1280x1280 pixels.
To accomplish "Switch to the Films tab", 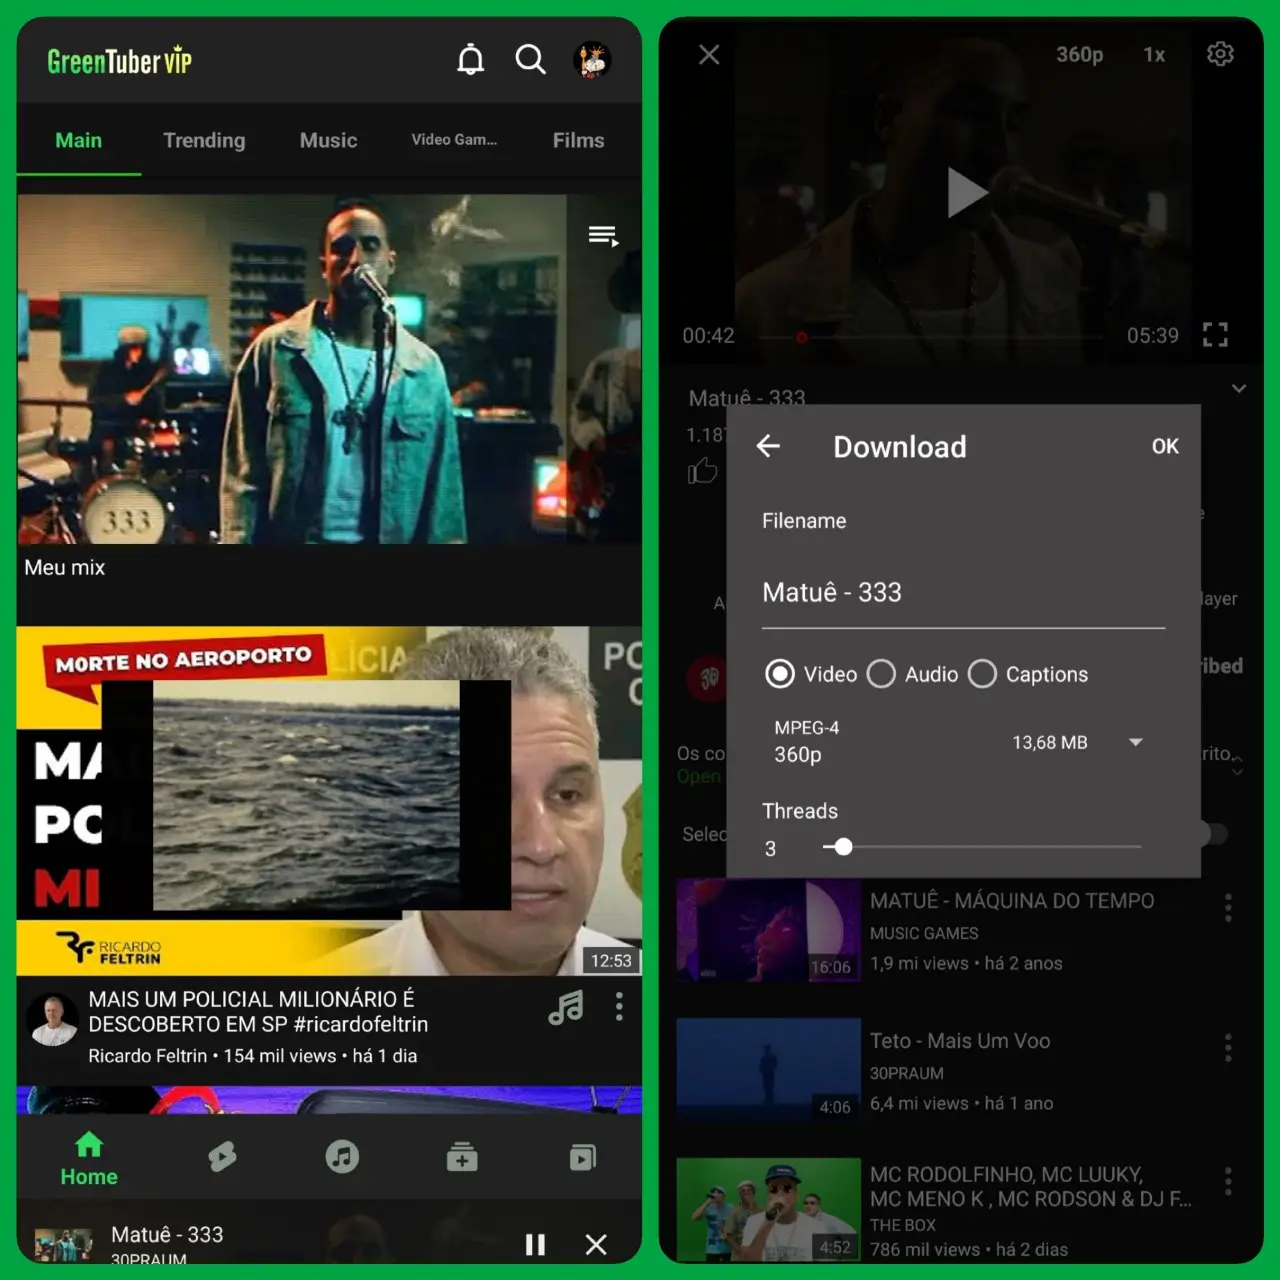I will (578, 140).
